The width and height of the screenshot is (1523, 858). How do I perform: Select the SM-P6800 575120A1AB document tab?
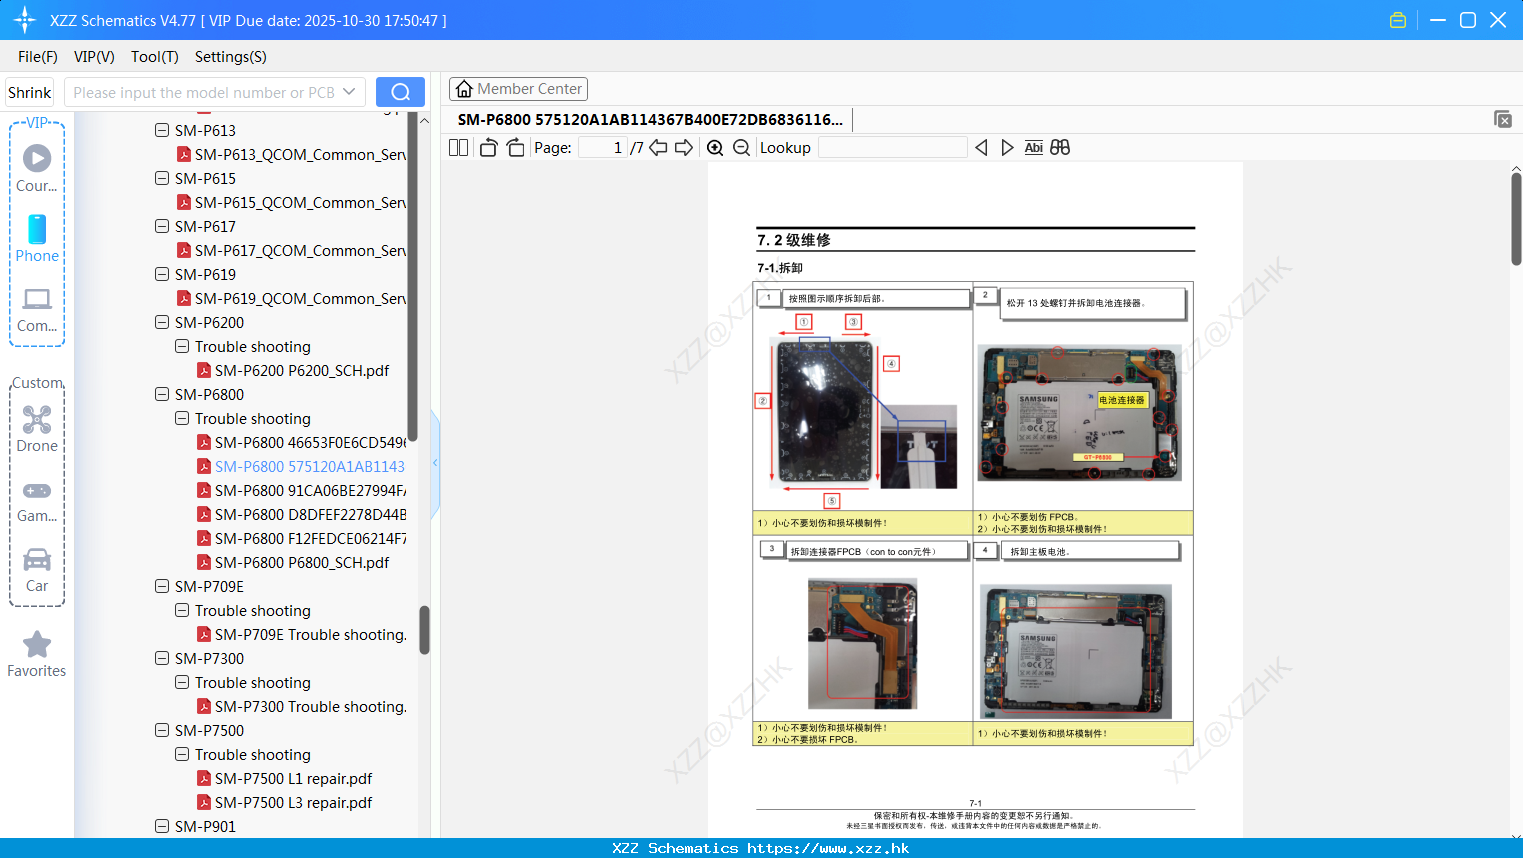(650, 119)
